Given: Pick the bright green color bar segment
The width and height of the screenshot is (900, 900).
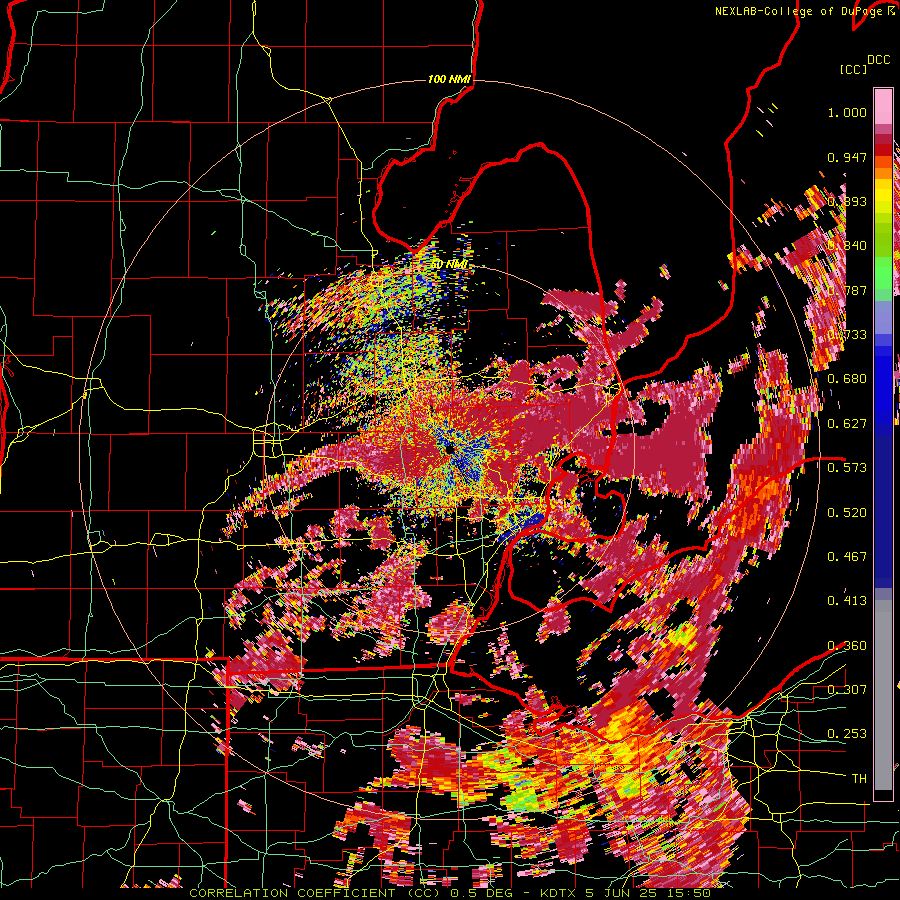Looking at the screenshot, I should point(883,273).
